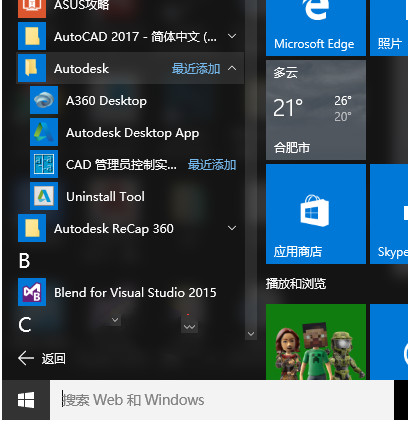Viewport: 408px width, 425px height.
Task: Click the app list scrollbar down arrow
Action: coord(251,333)
